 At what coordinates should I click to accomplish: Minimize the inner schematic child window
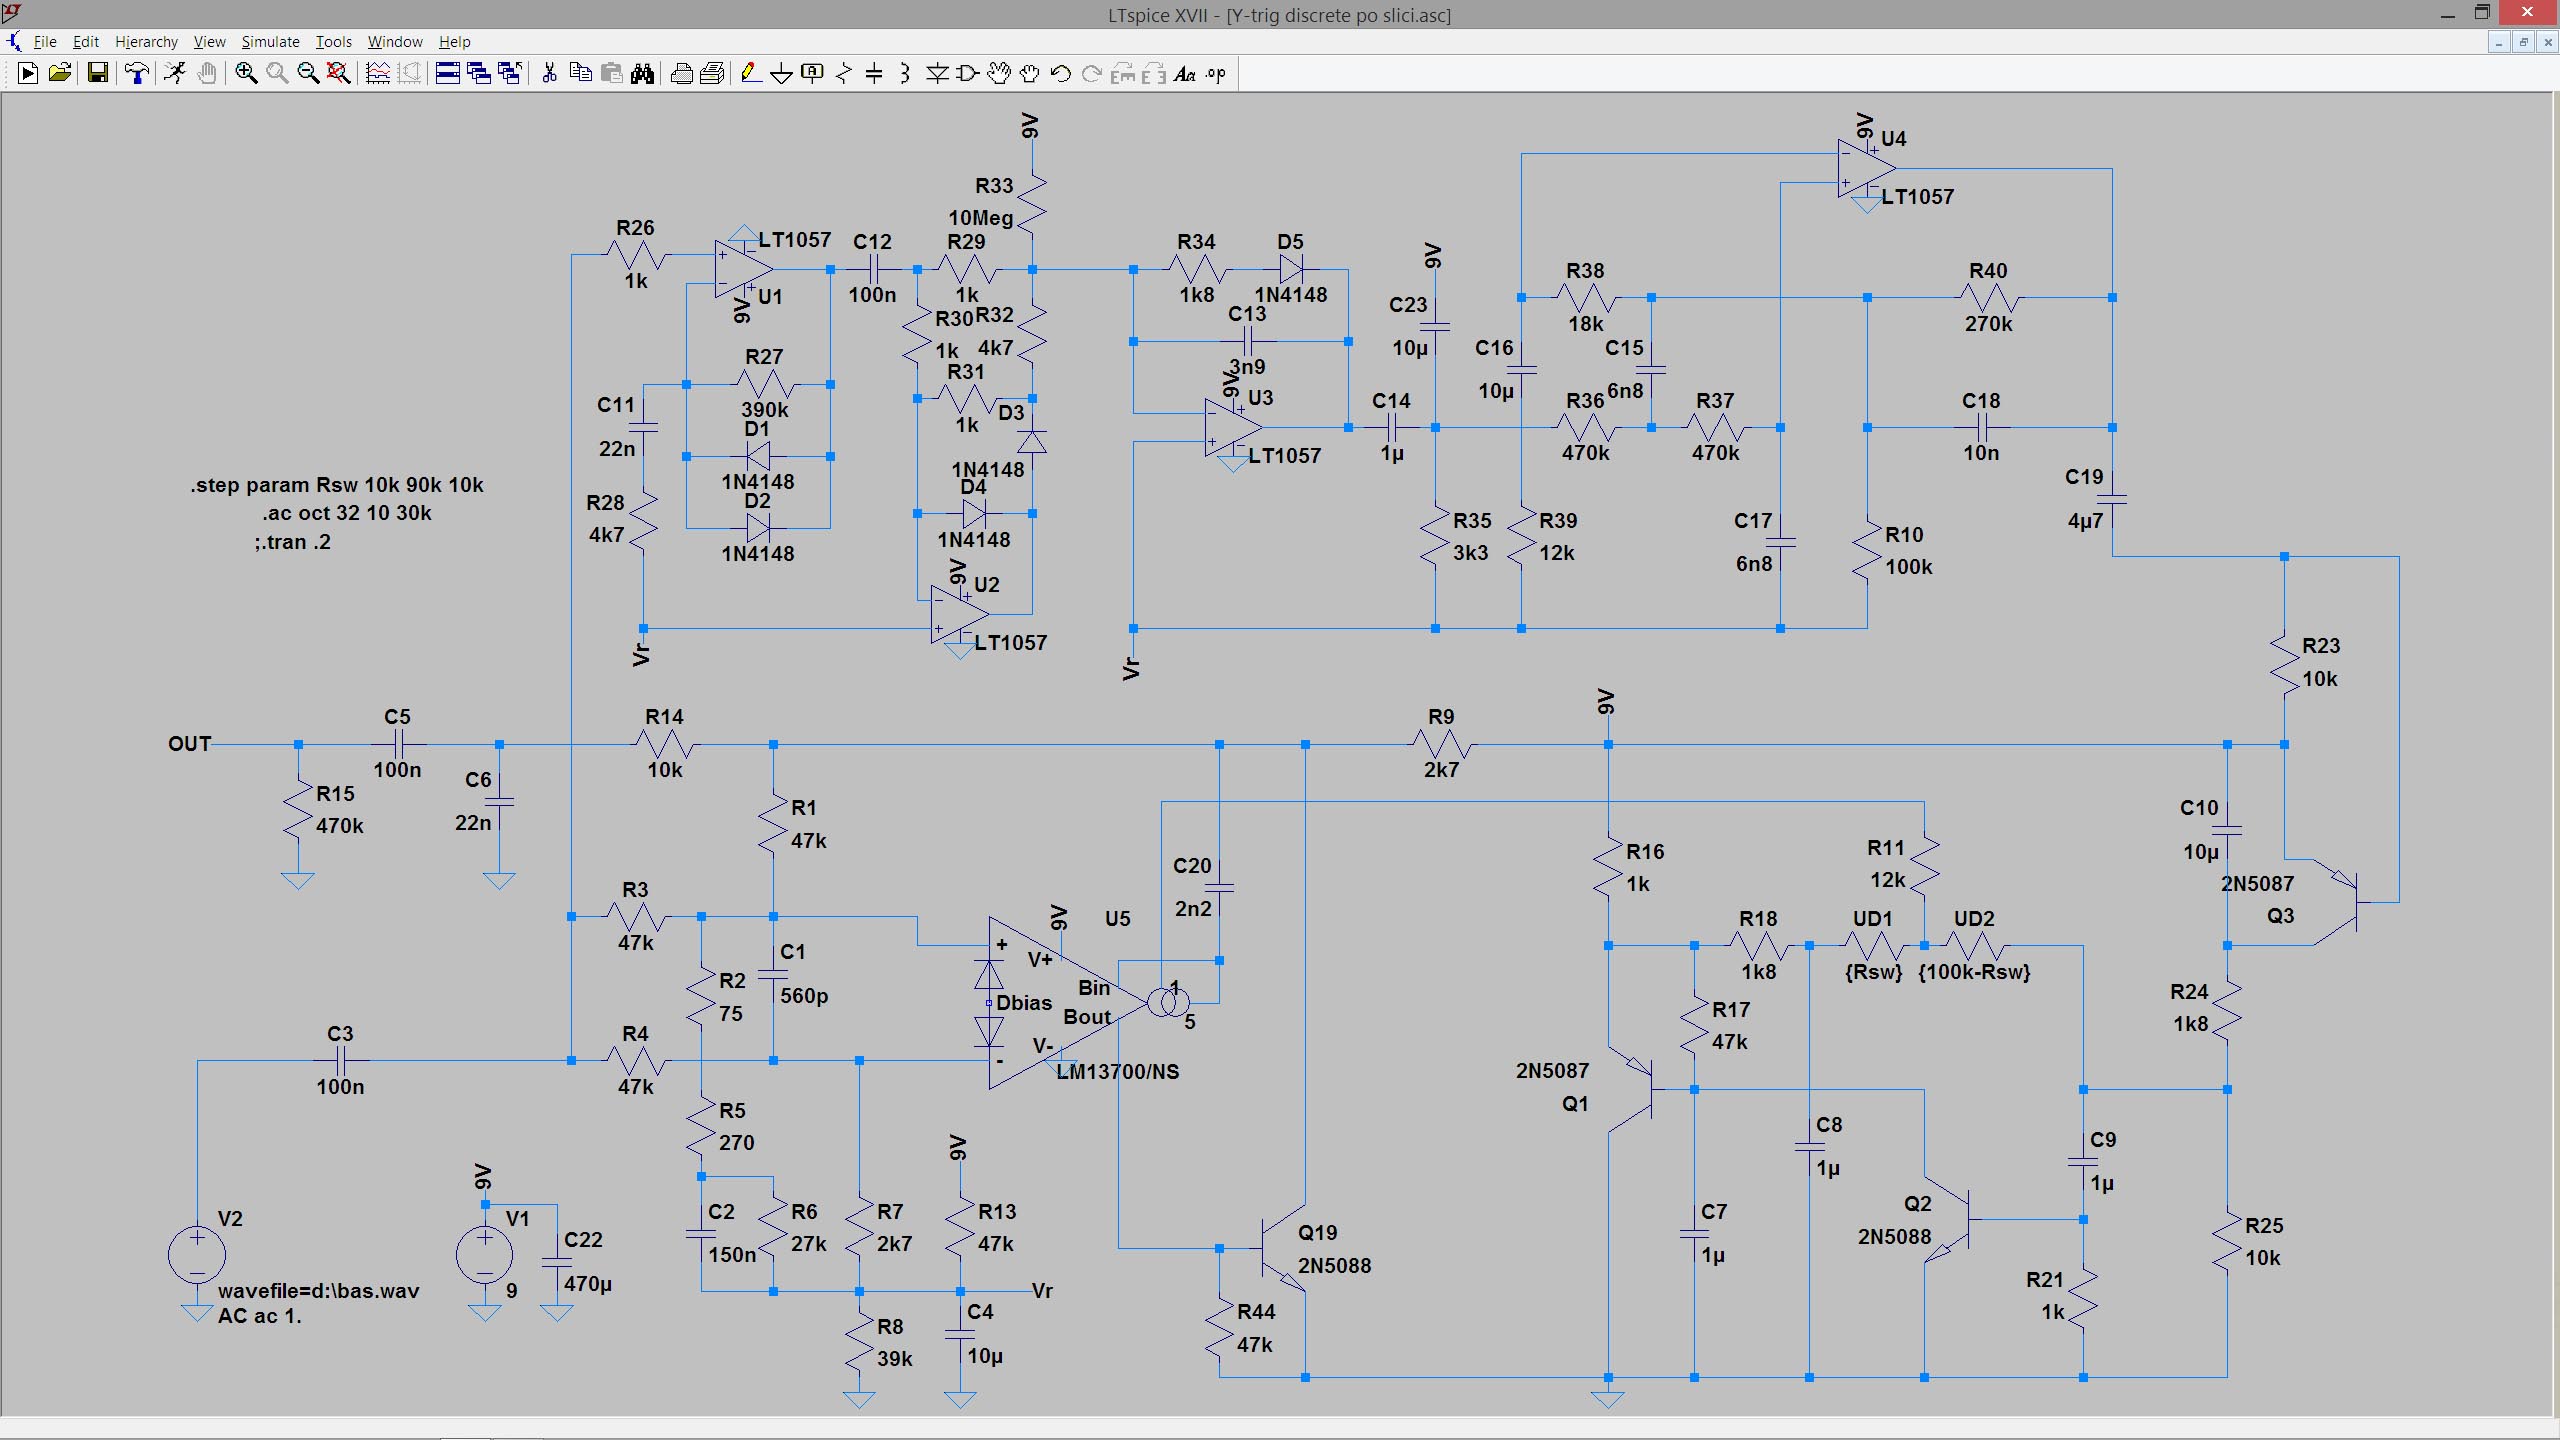[x=2499, y=42]
